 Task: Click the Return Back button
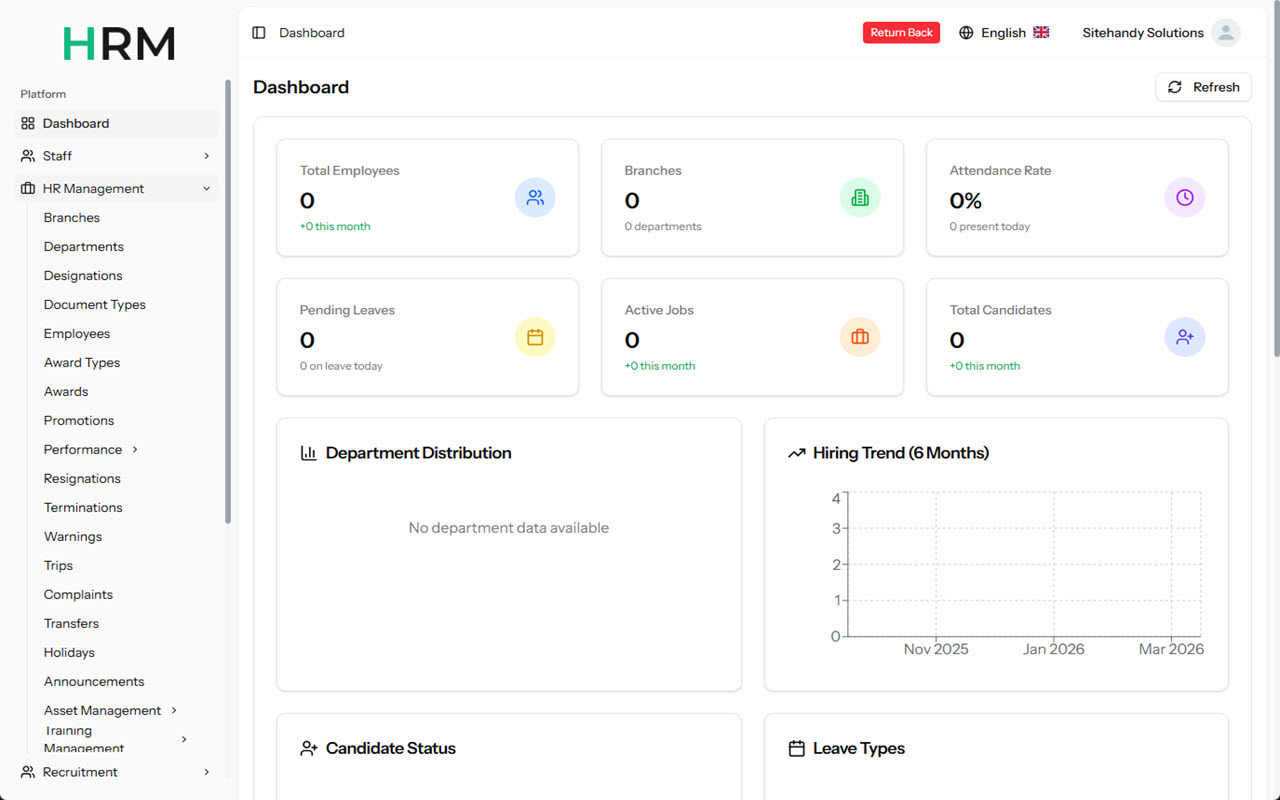(x=901, y=33)
